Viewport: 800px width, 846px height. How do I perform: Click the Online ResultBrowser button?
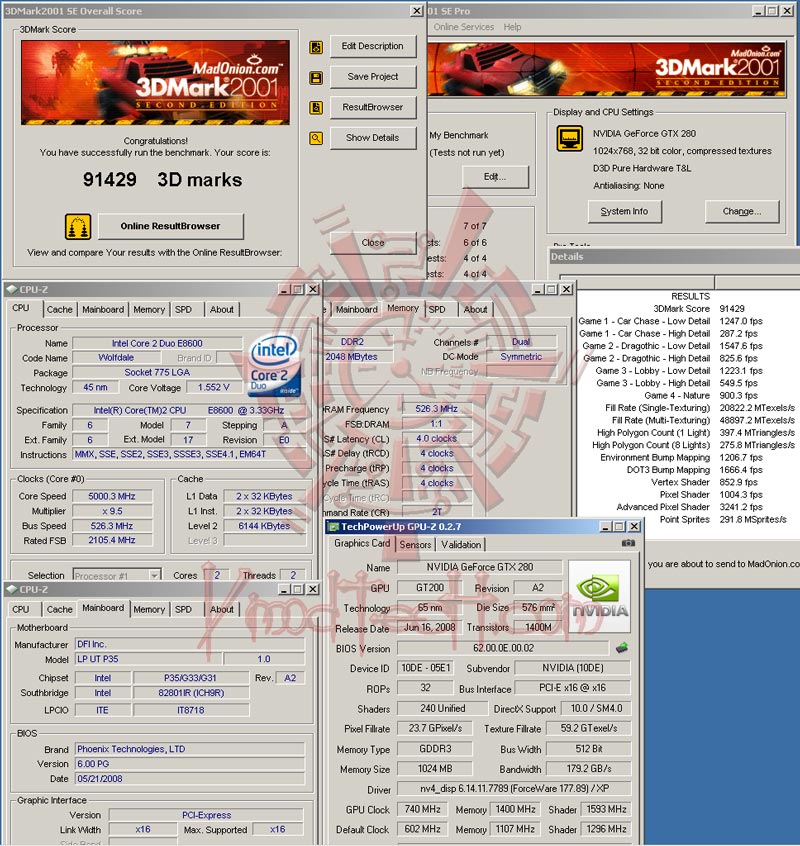tap(170, 226)
